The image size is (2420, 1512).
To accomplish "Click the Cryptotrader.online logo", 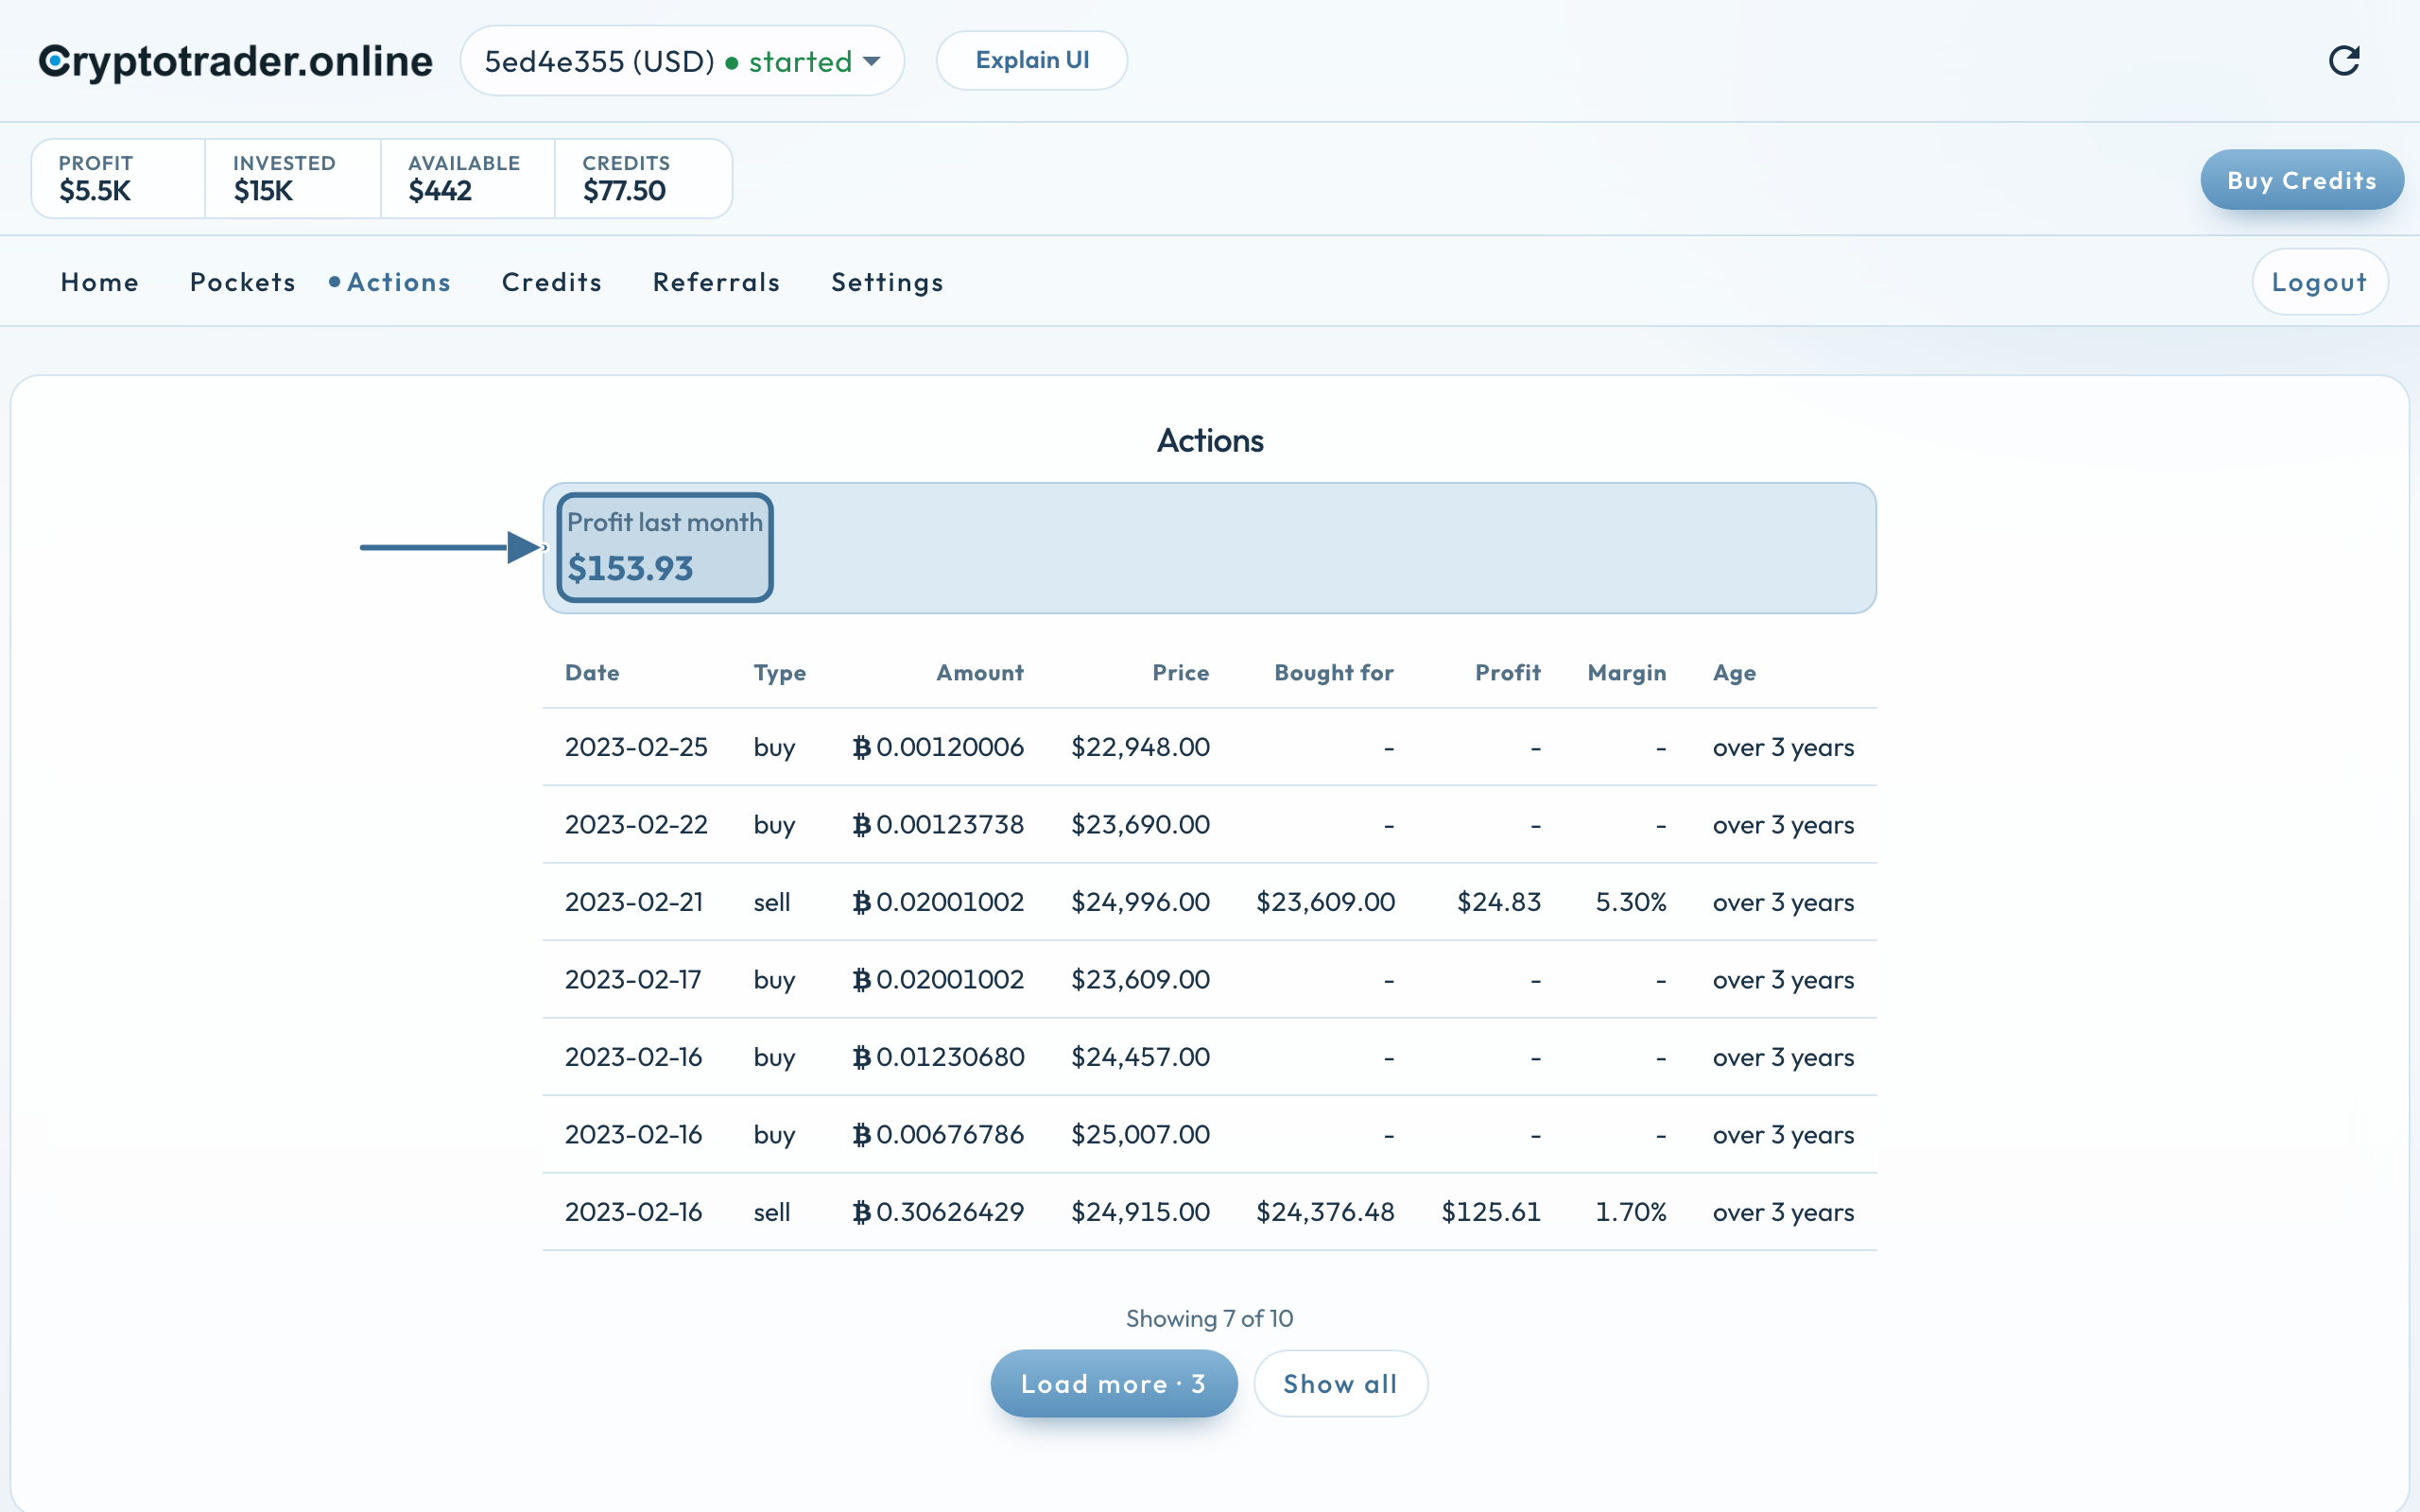I will point(235,61).
